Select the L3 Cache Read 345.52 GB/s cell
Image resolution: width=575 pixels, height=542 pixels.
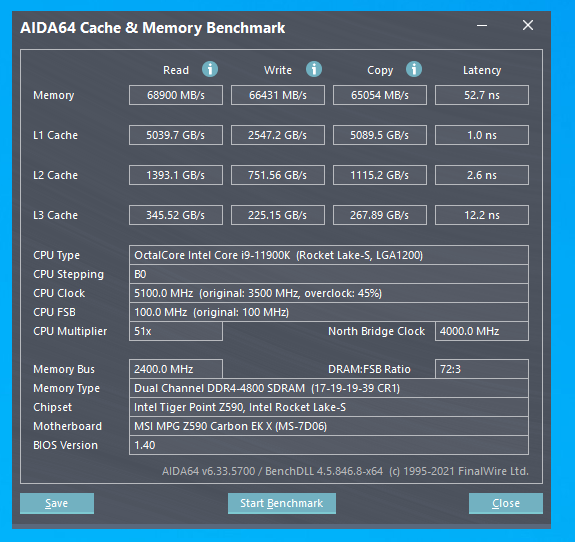pyautogui.click(x=176, y=215)
